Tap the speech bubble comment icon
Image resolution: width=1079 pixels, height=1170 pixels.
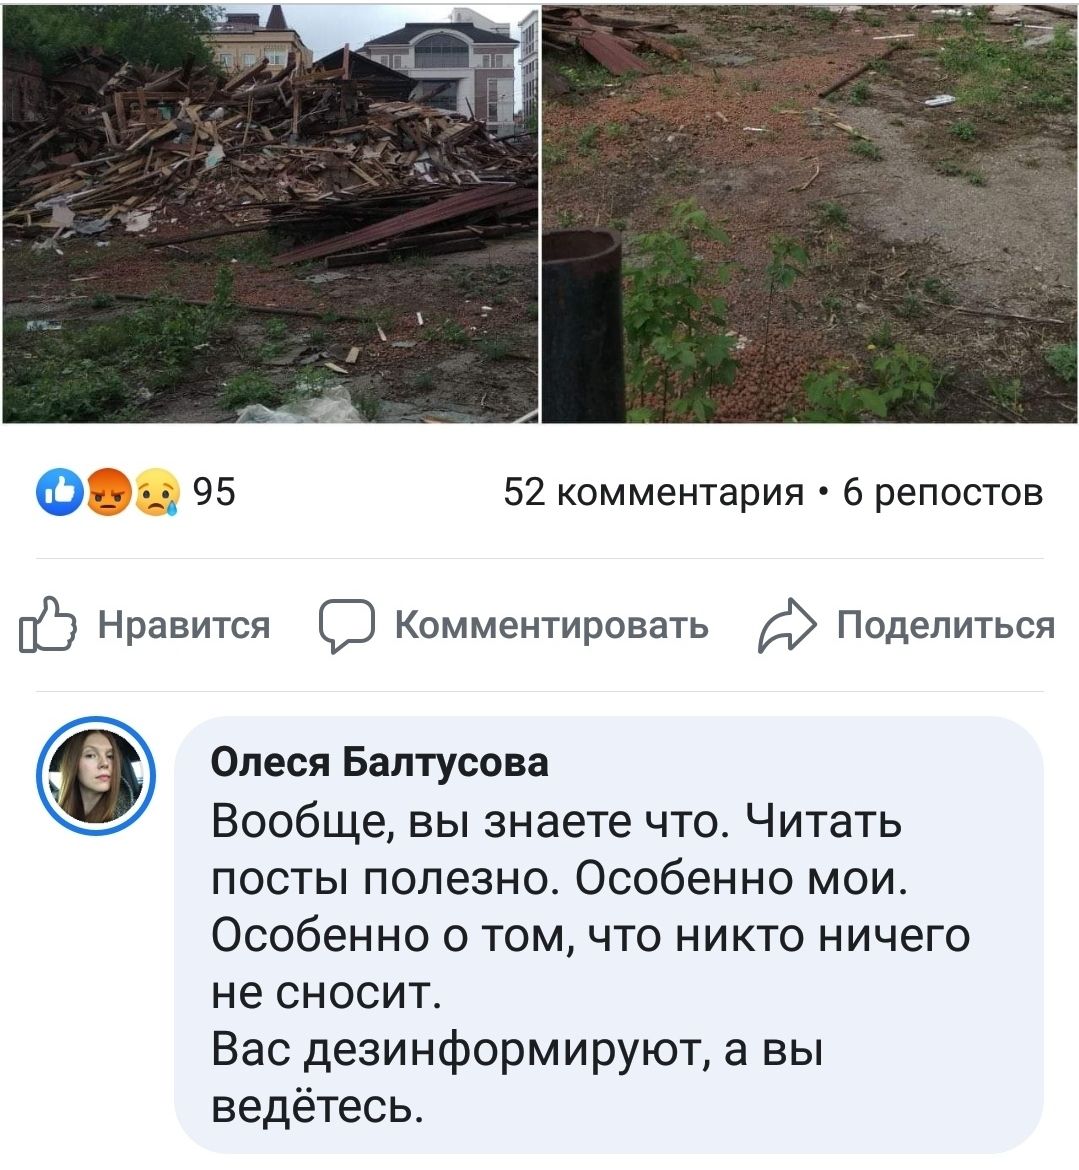[x=346, y=625]
